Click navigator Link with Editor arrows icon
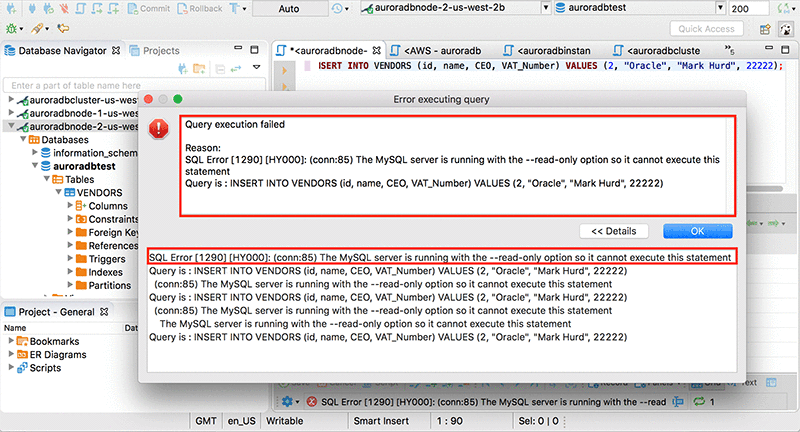The height and width of the screenshot is (432, 800). 236,68
